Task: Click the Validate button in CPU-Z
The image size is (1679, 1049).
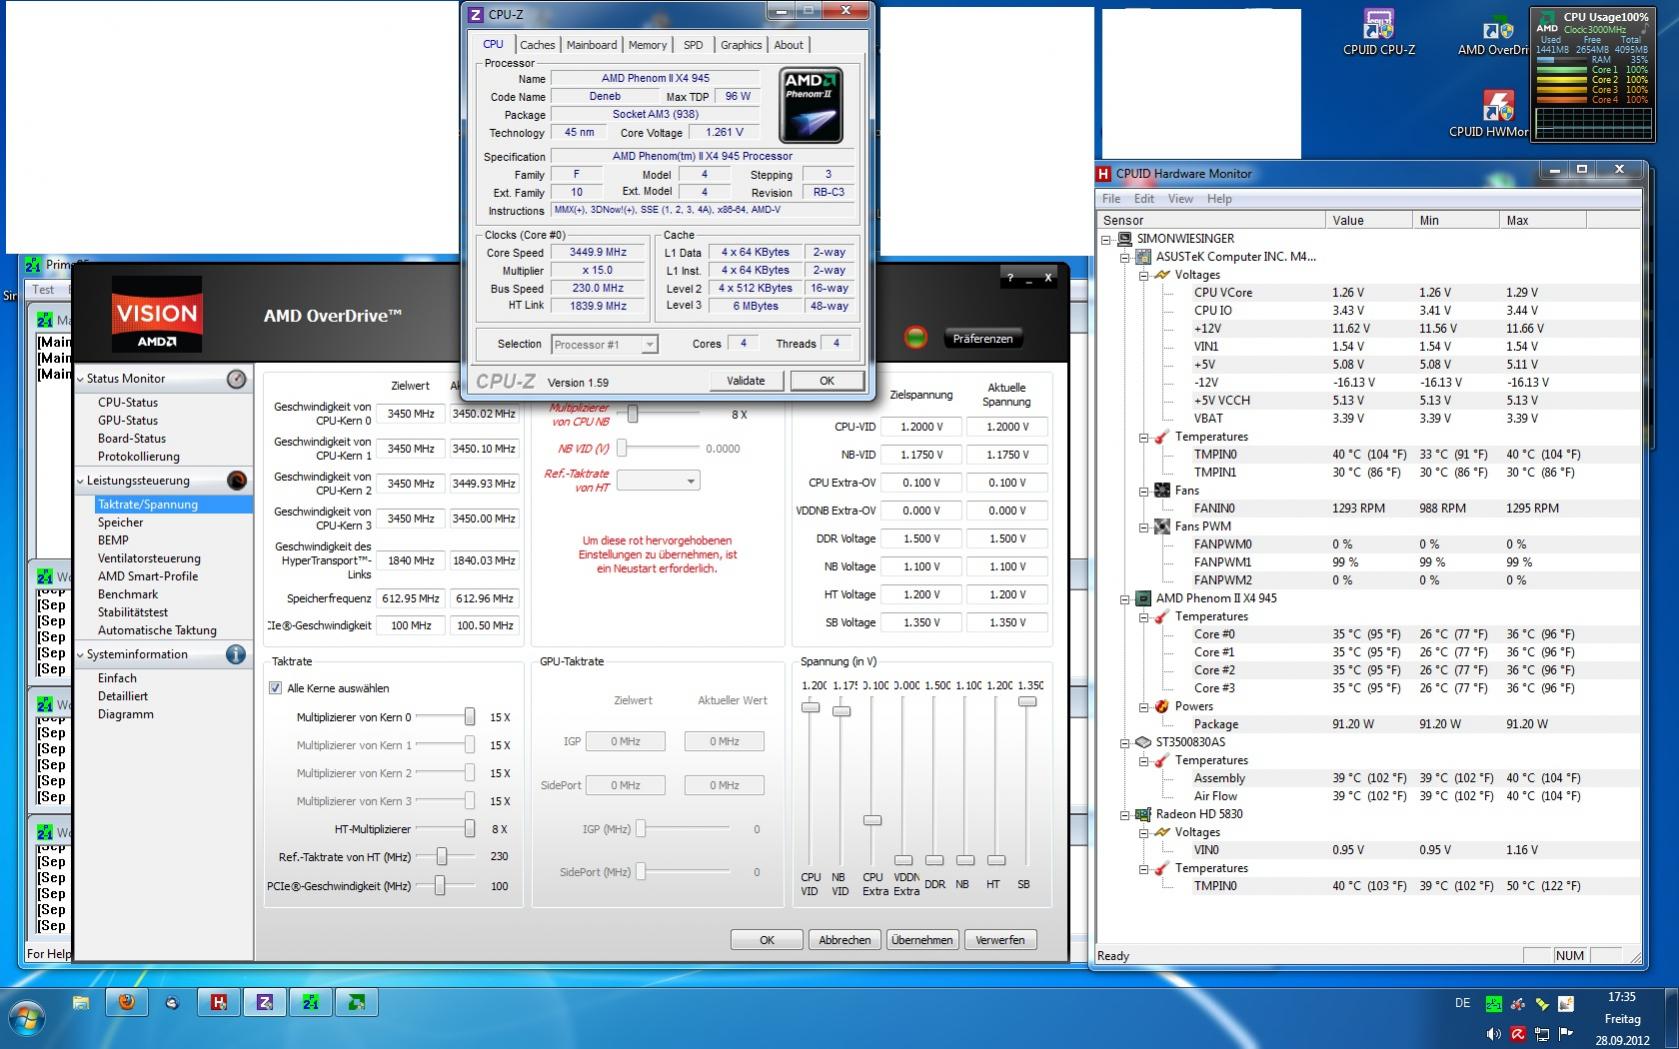Action: 745,381
